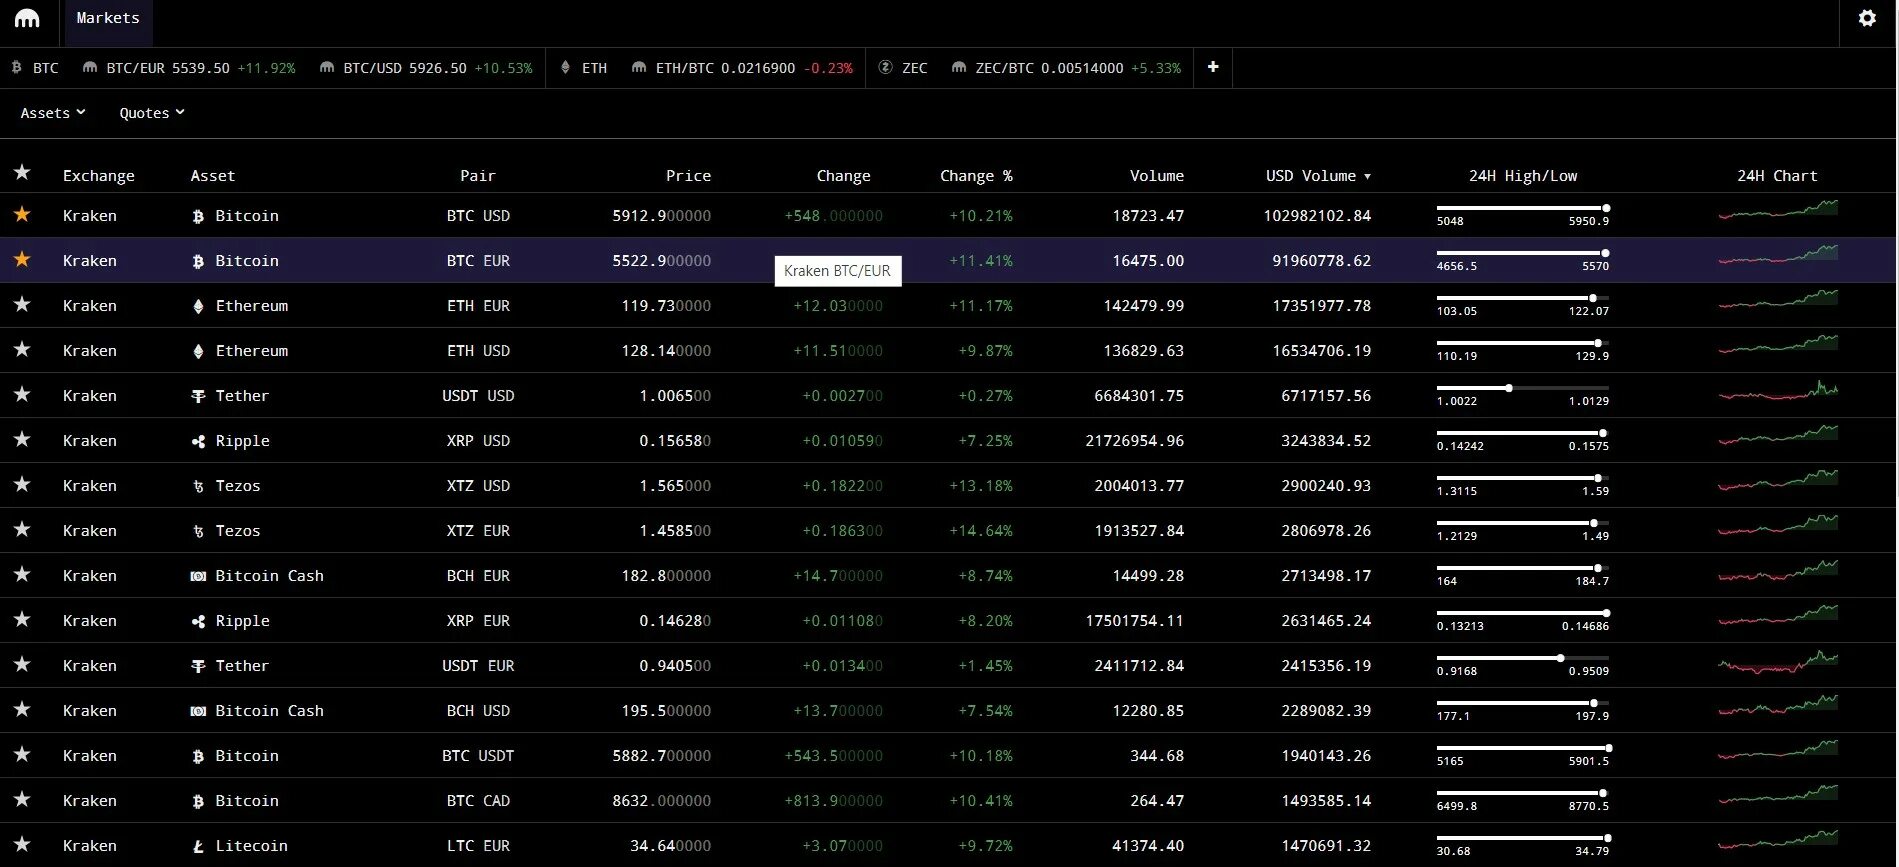Viewport: 1899px width, 867px height.
Task: Select the ETH asset ticker group
Action: pos(584,68)
